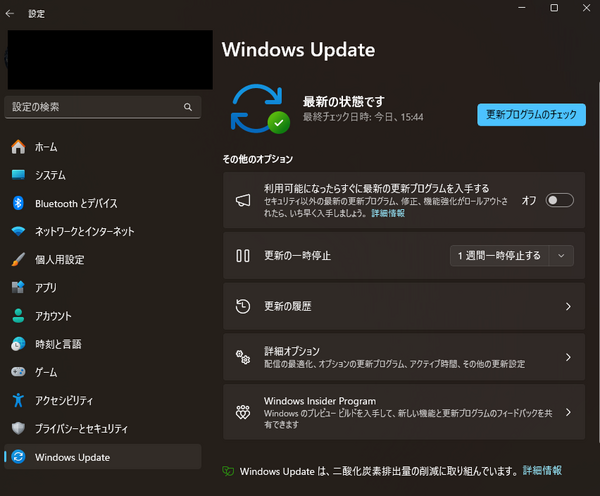Image resolution: width=600 pixels, height=496 pixels.
Task: Click the gamepad icon for ゲーム
Action: [x=18, y=372]
